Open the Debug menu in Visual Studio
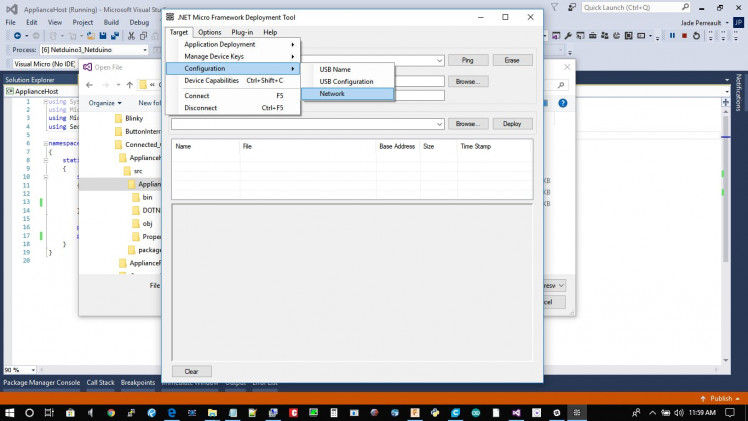Image resolution: width=748 pixels, height=421 pixels. (x=139, y=22)
